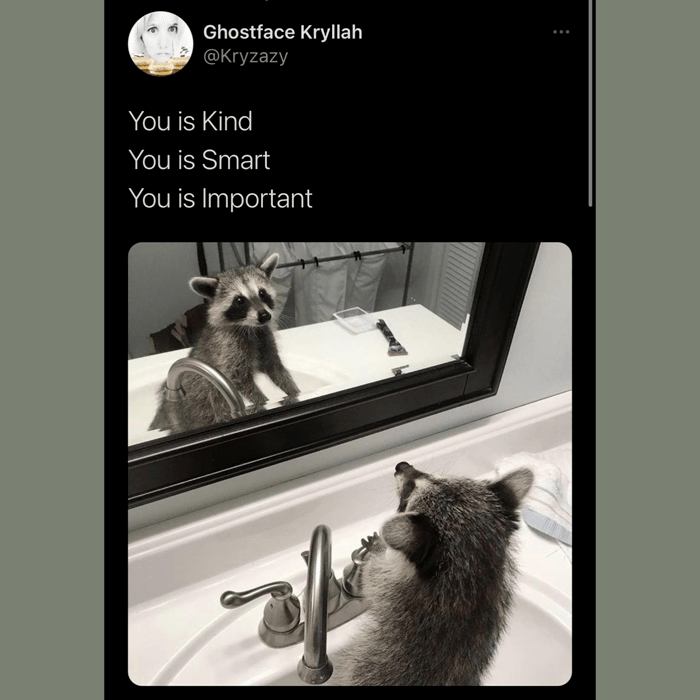Click the "You is Important" text line
Viewport: 700px width, 700px height.
[220, 198]
